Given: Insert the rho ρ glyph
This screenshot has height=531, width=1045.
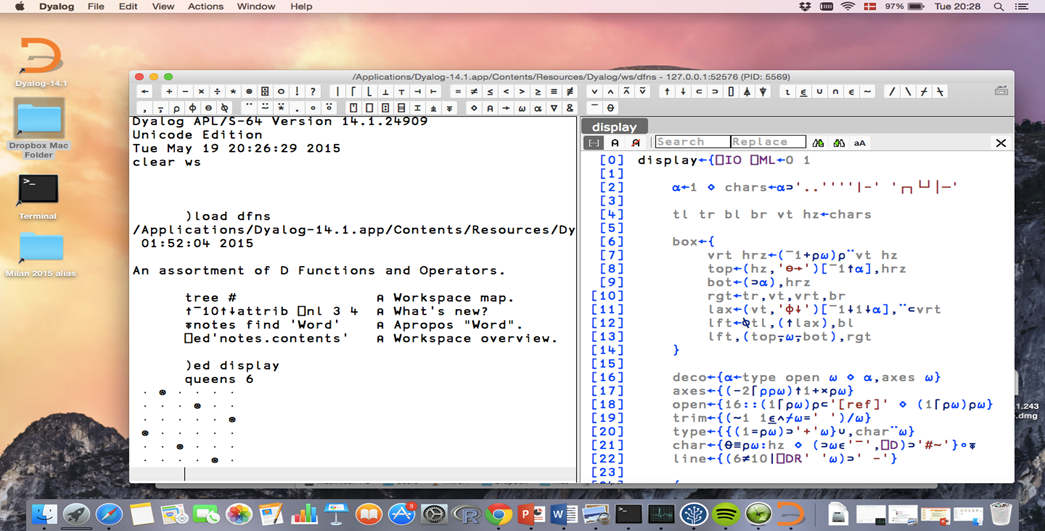Looking at the screenshot, I should coord(177,108).
